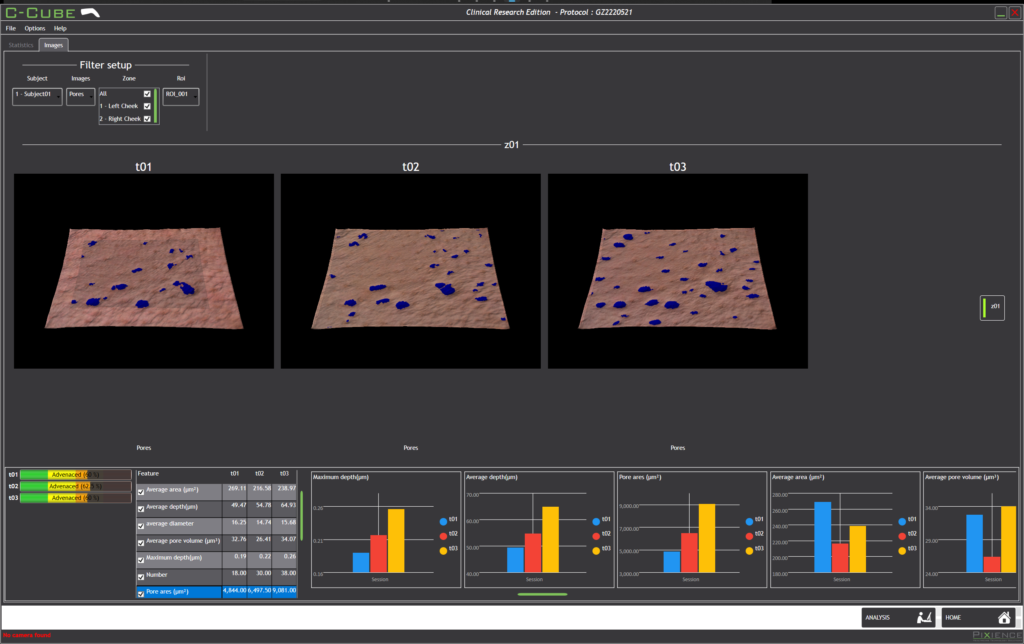The width and height of the screenshot is (1024, 644).
Task: Switch to the Statistics tab
Action: [x=21, y=45]
